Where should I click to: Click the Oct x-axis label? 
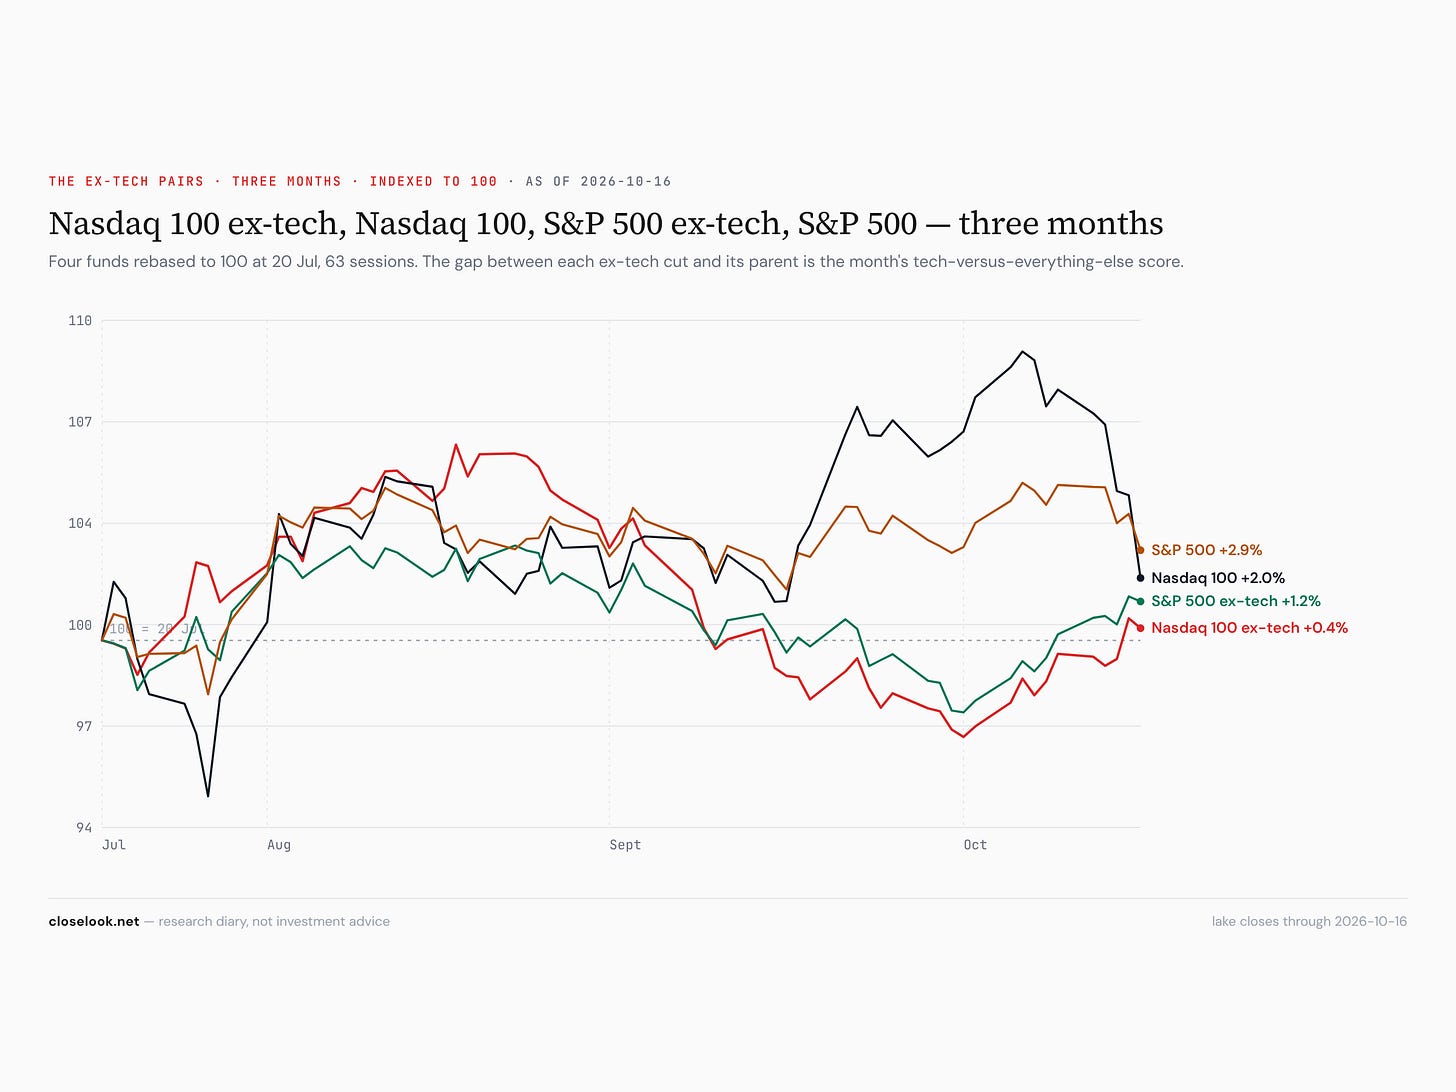coord(975,845)
